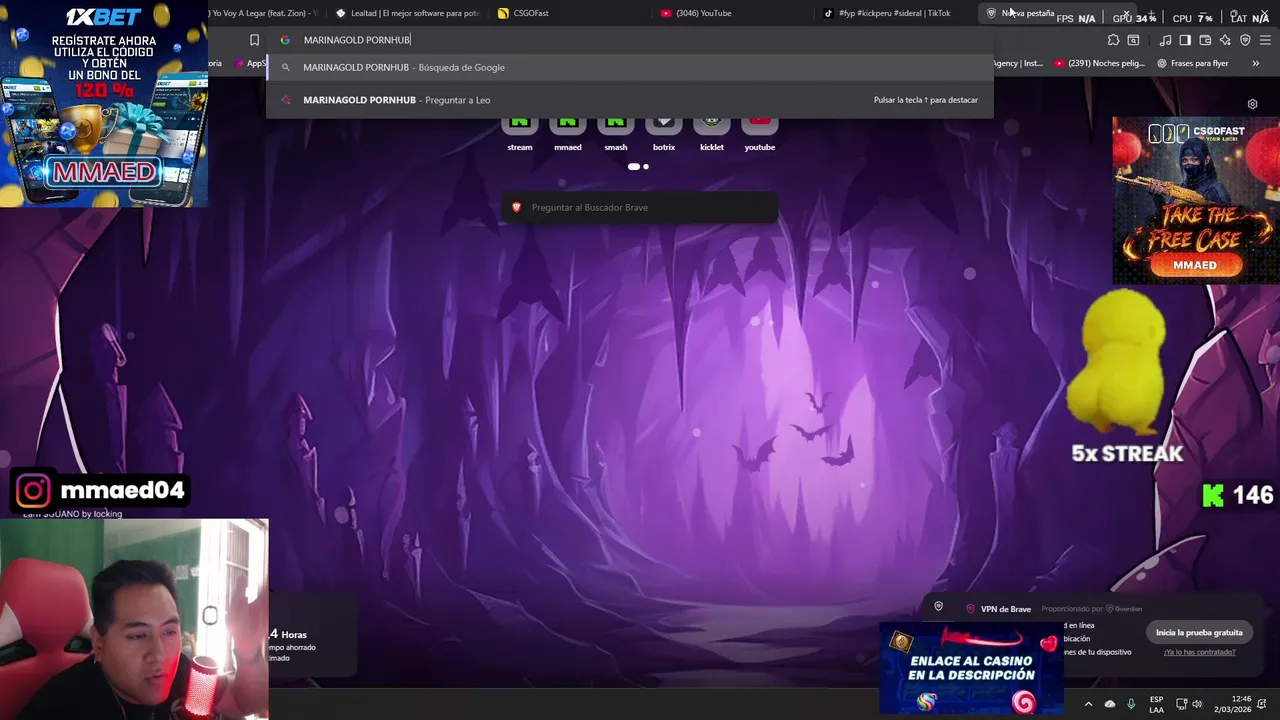Open the botrix shortcut tile
This screenshot has height=720, width=1280.
664,133
